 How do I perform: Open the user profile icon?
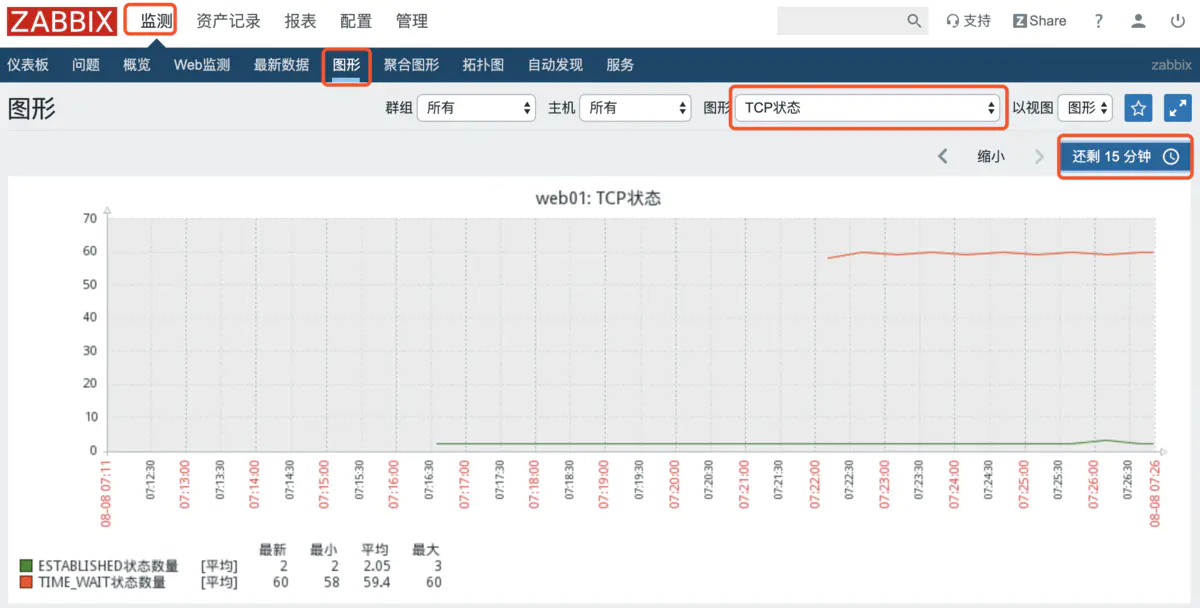point(1138,21)
